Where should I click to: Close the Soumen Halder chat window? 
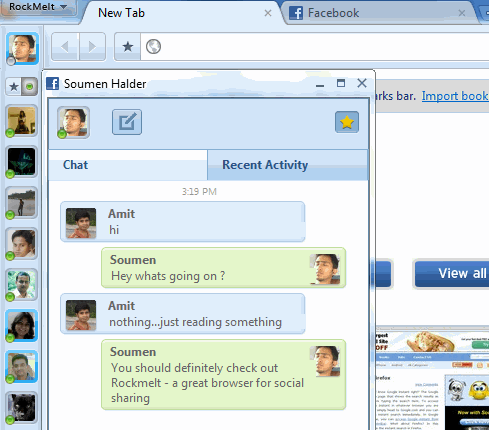[x=362, y=83]
